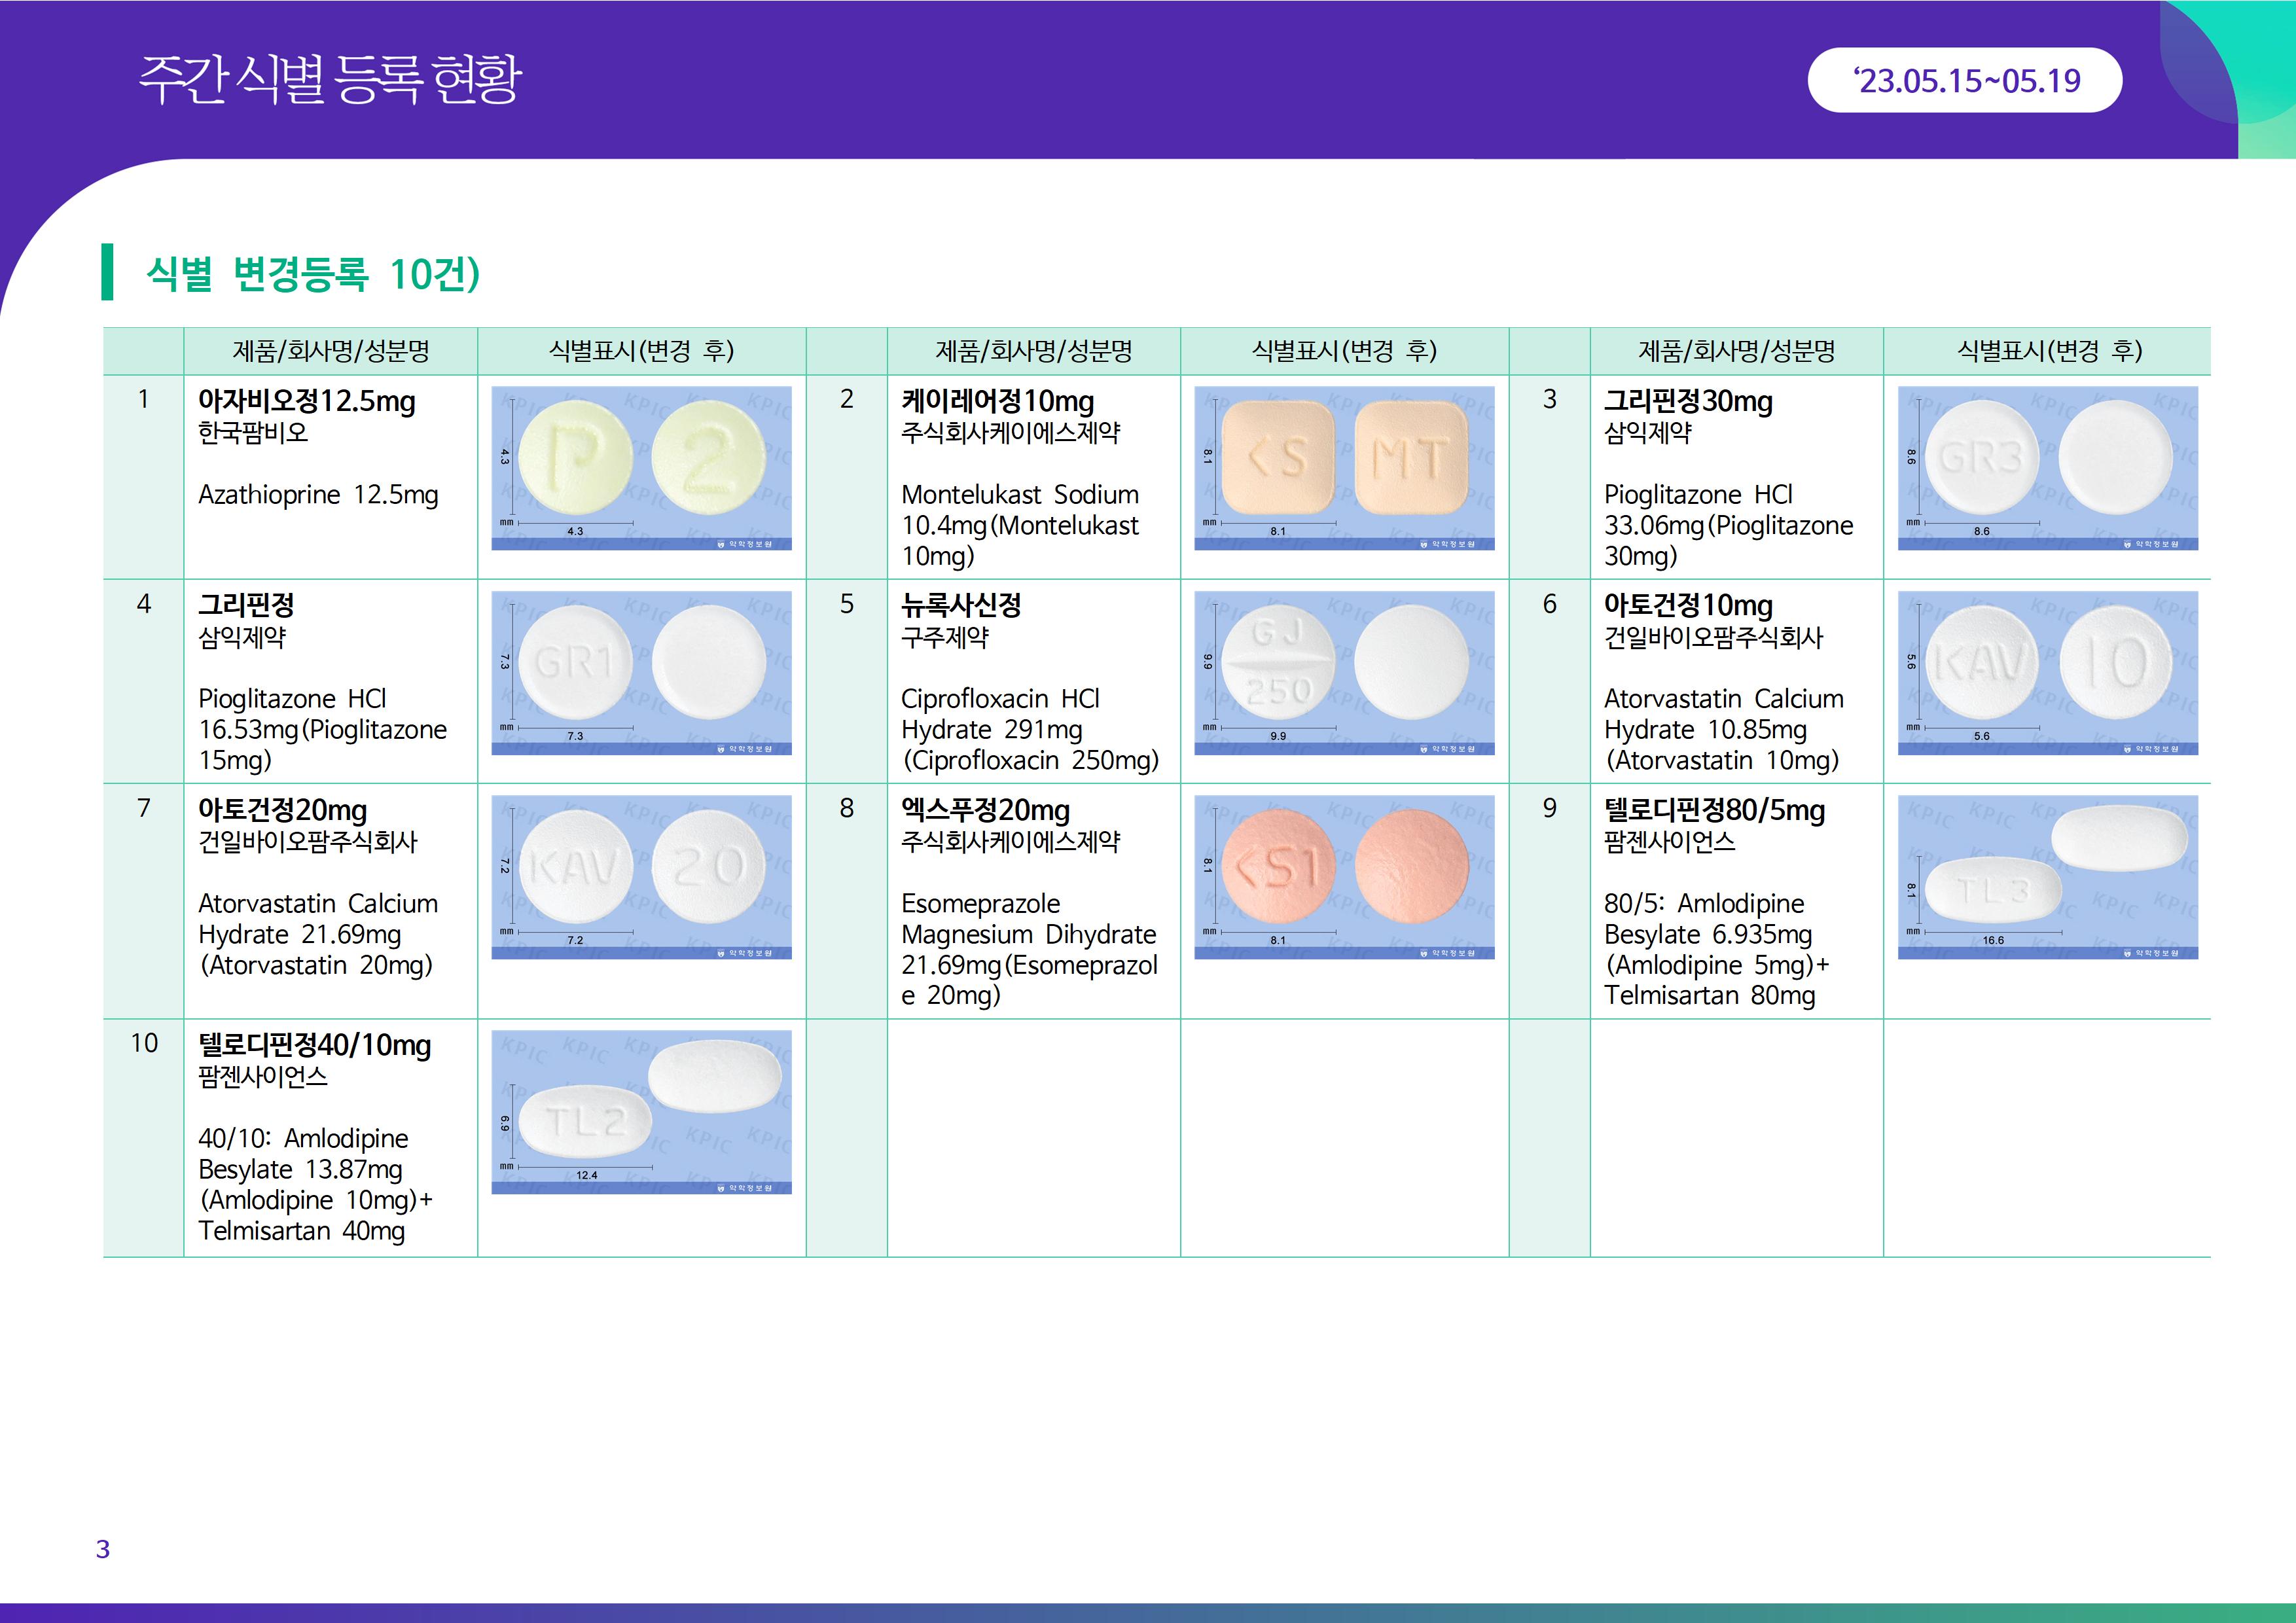Click the page number 3

[103, 1549]
